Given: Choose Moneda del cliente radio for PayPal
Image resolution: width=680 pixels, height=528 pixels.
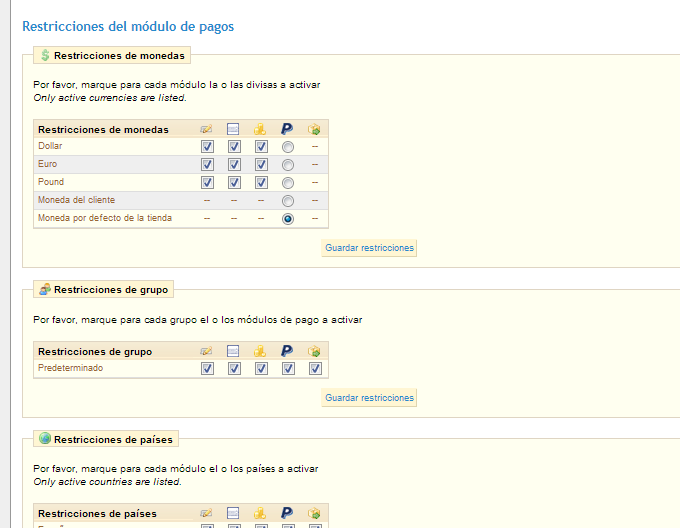Looking at the screenshot, I should pyautogui.click(x=288, y=201).
